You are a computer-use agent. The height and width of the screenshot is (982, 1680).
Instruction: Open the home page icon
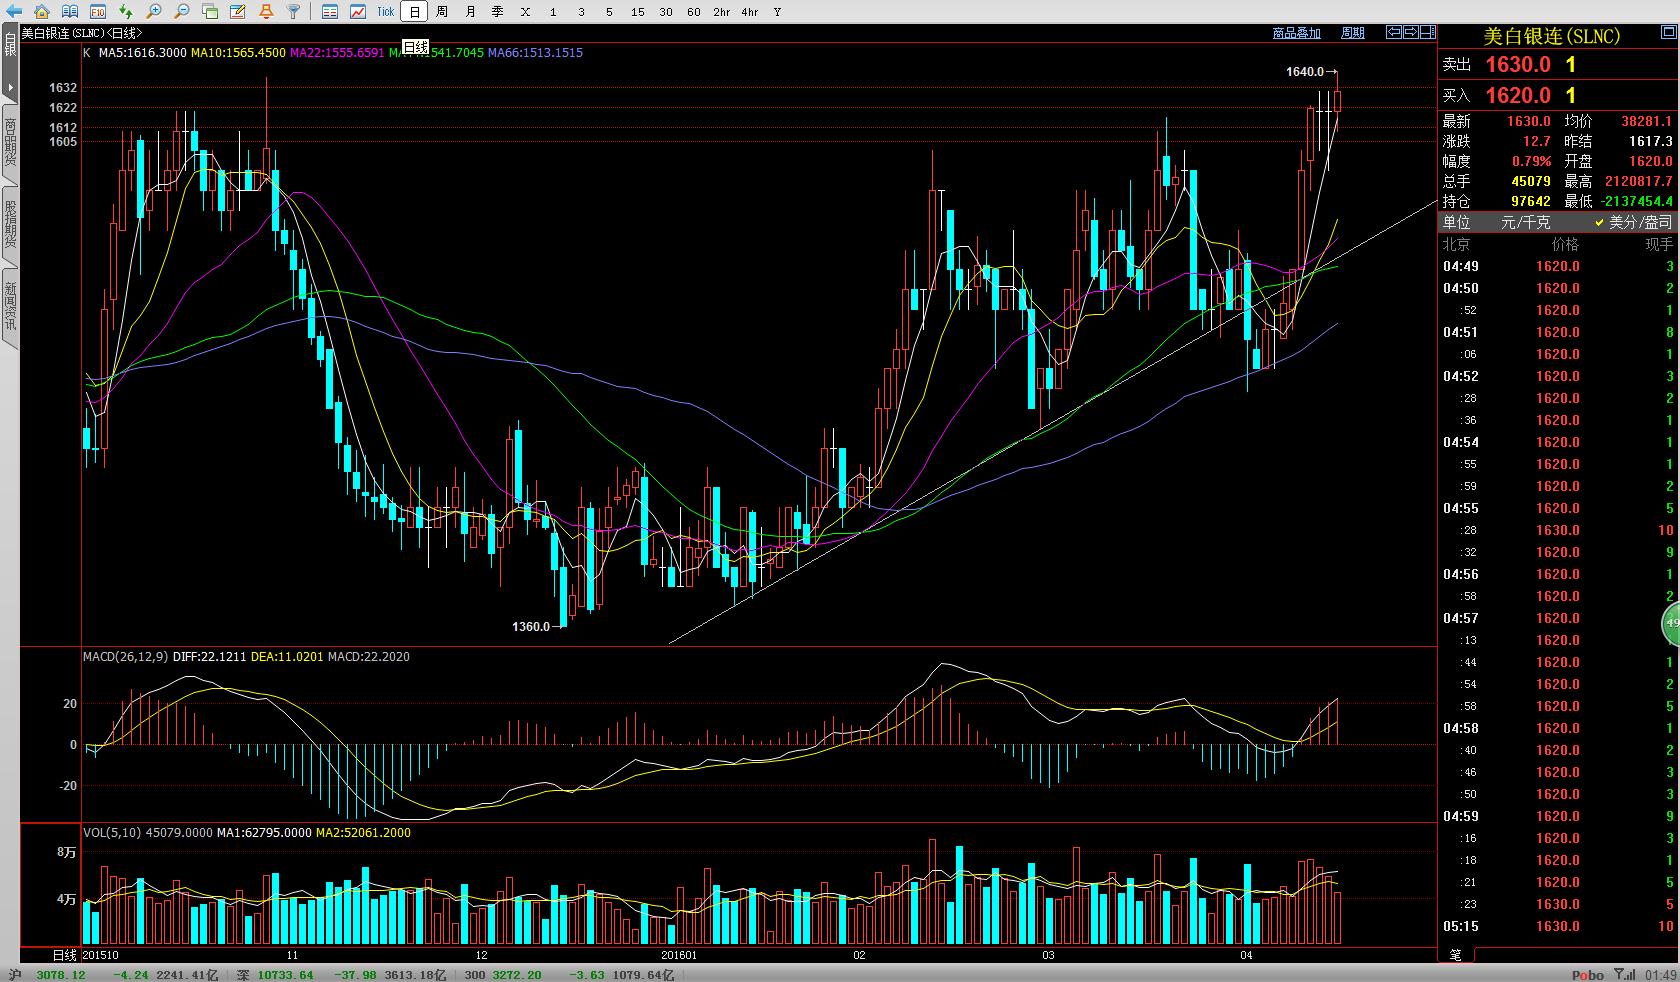[41, 12]
